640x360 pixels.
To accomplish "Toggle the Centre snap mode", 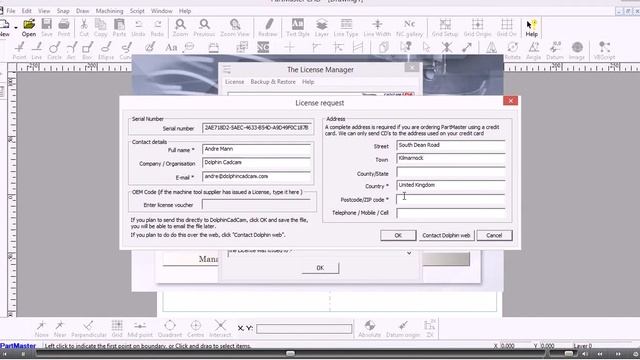I will tap(196, 329).
